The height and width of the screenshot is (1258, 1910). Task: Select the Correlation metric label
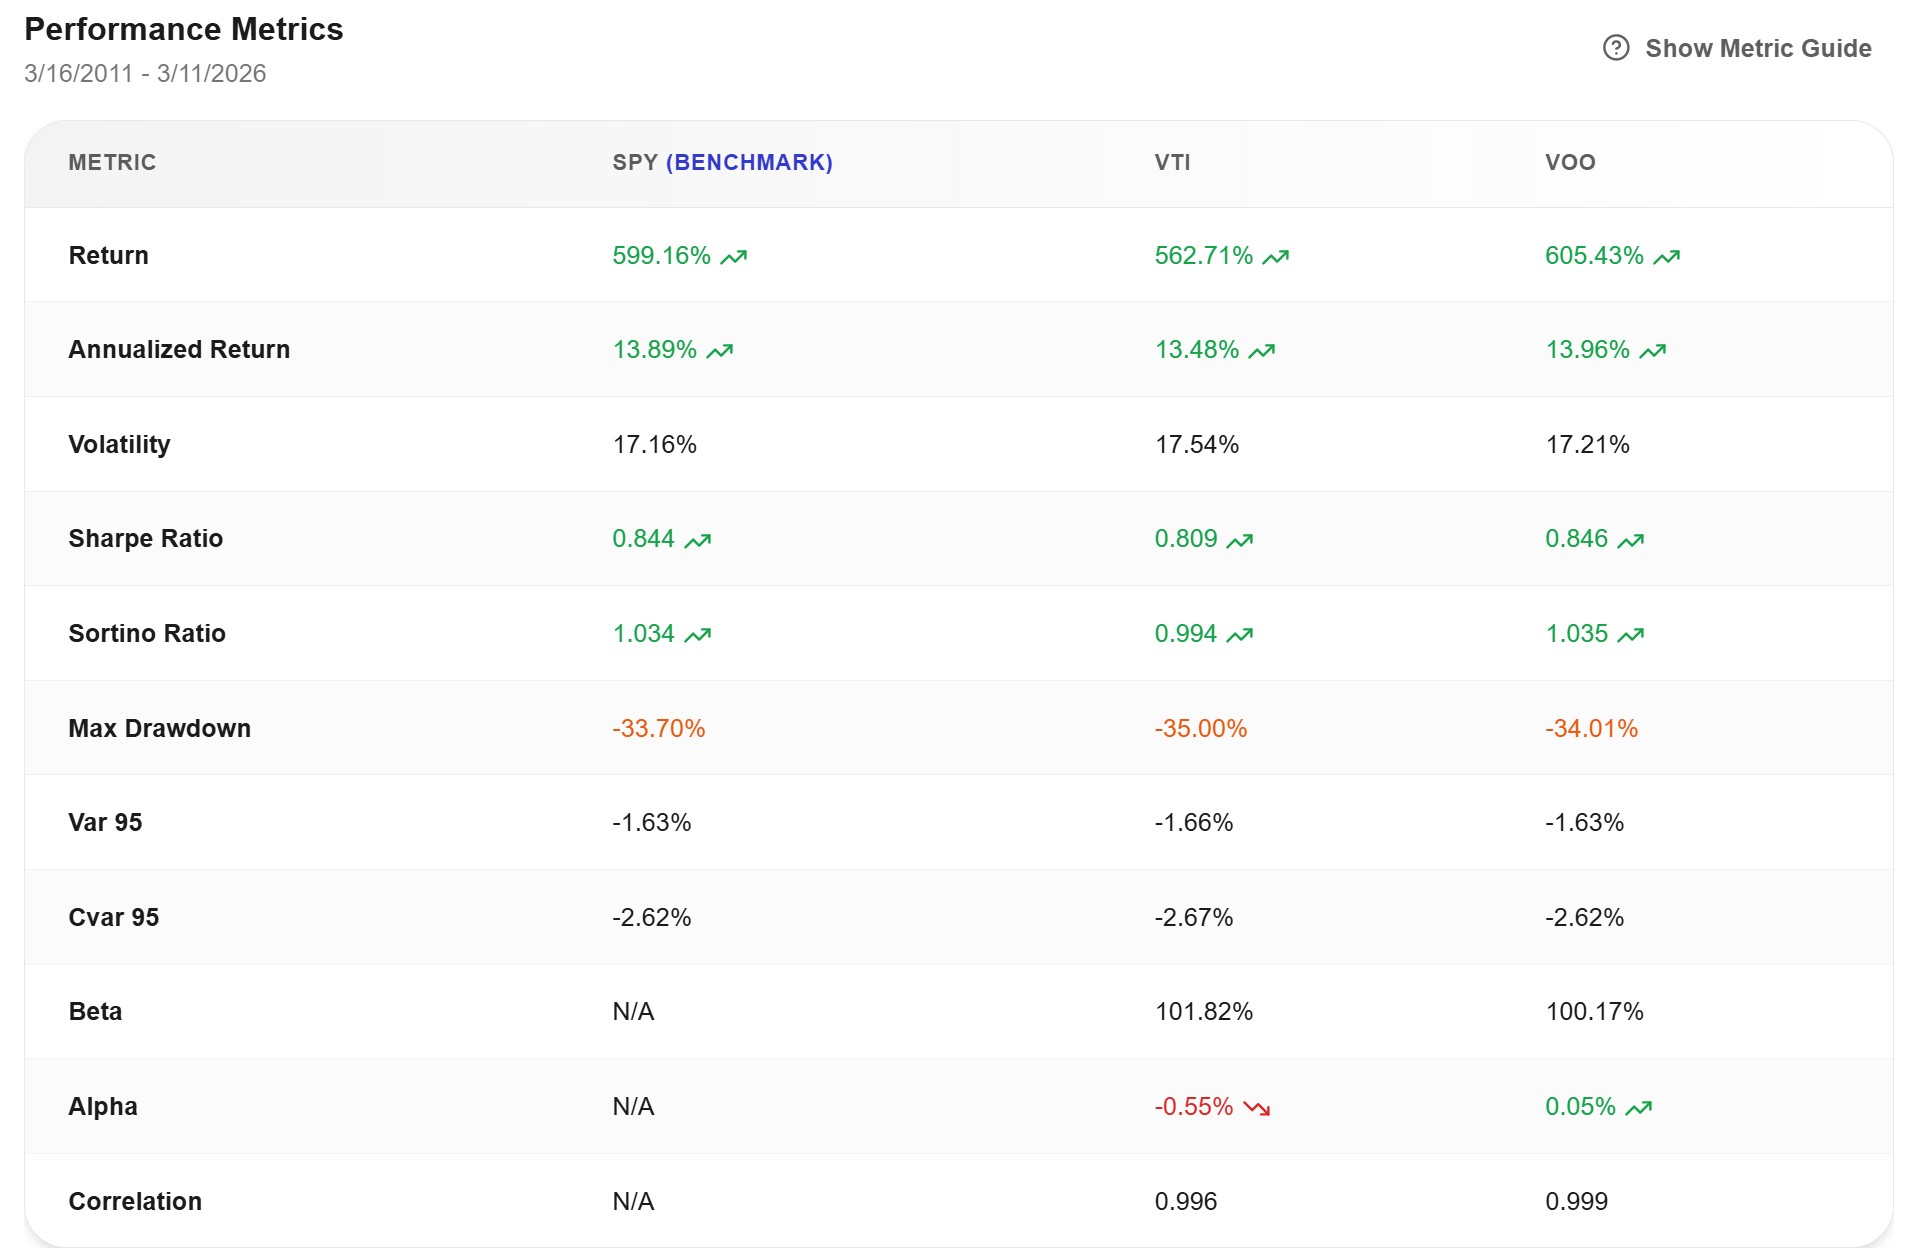tap(135, 1201)
